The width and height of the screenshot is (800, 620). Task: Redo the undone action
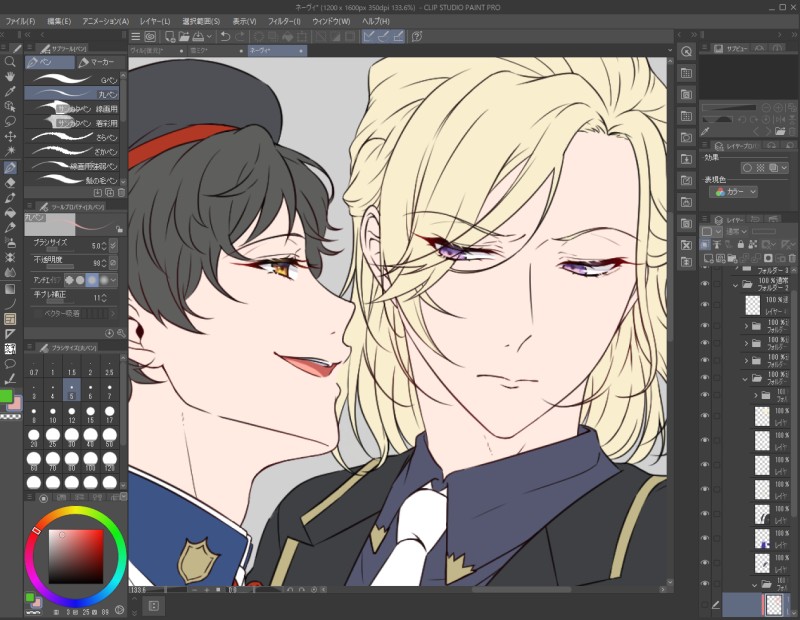240,36
